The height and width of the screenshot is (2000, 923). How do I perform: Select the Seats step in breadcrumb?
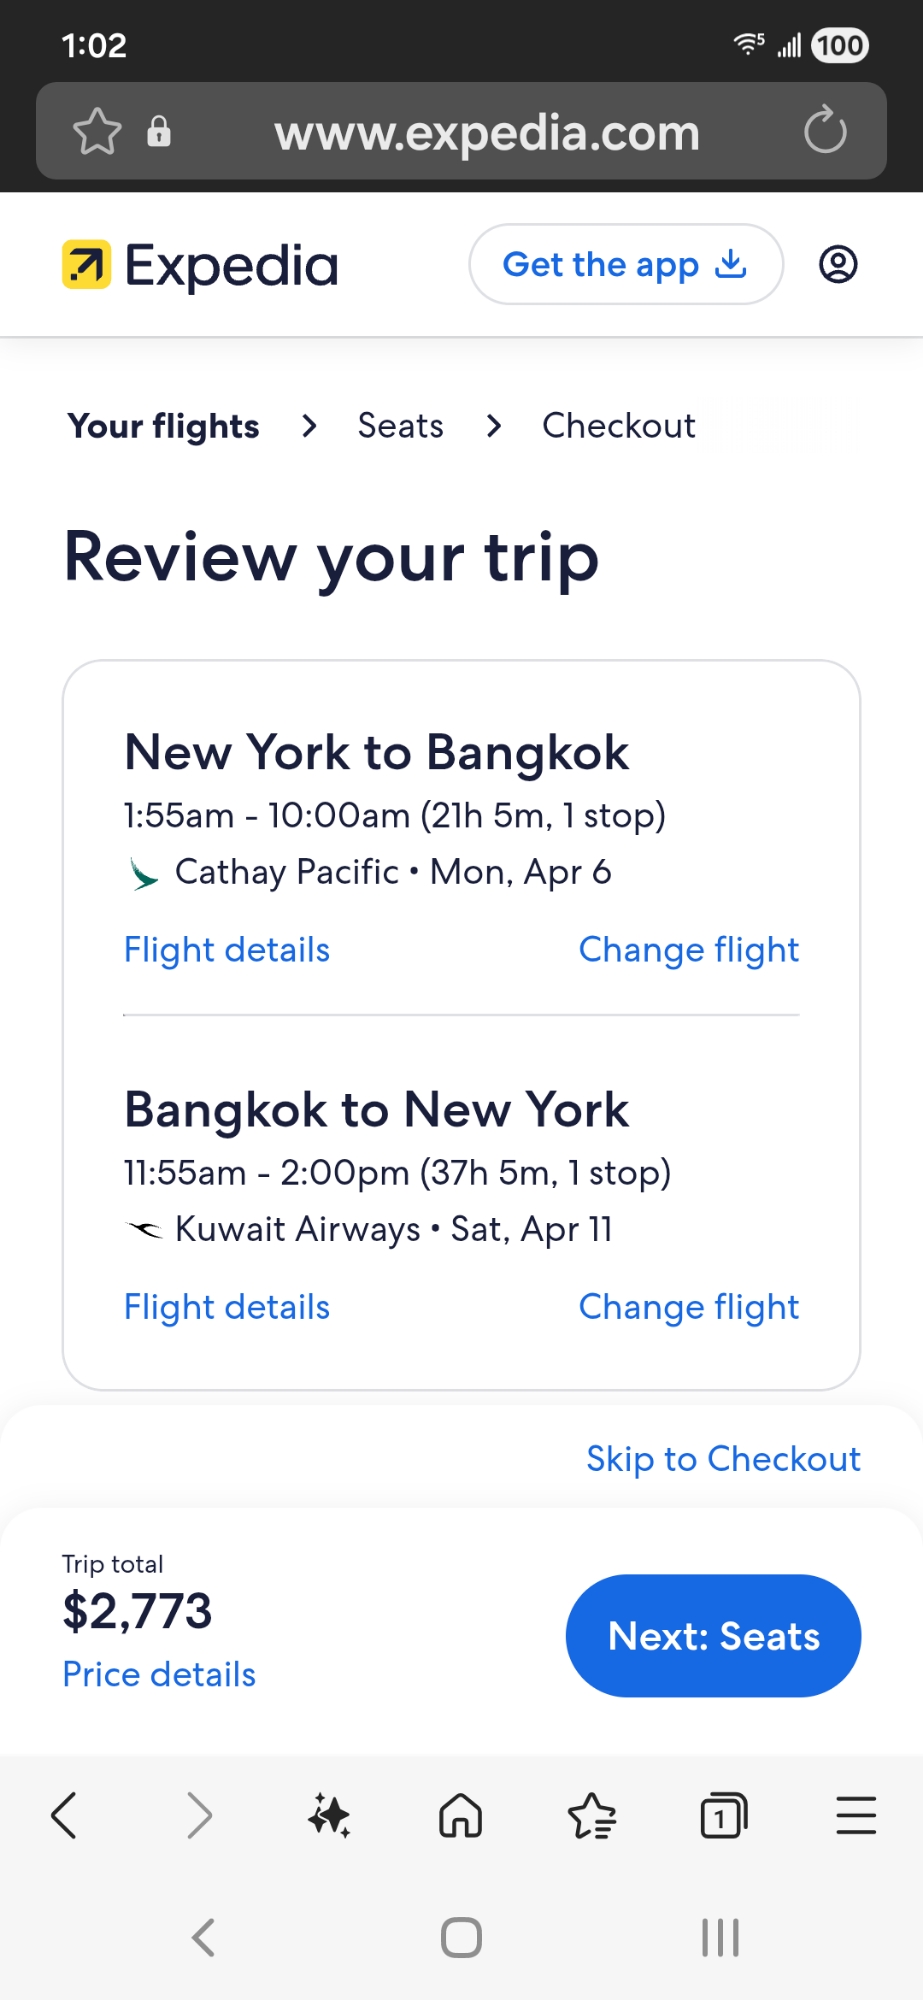pyautogui.click(x=401, y=426)
